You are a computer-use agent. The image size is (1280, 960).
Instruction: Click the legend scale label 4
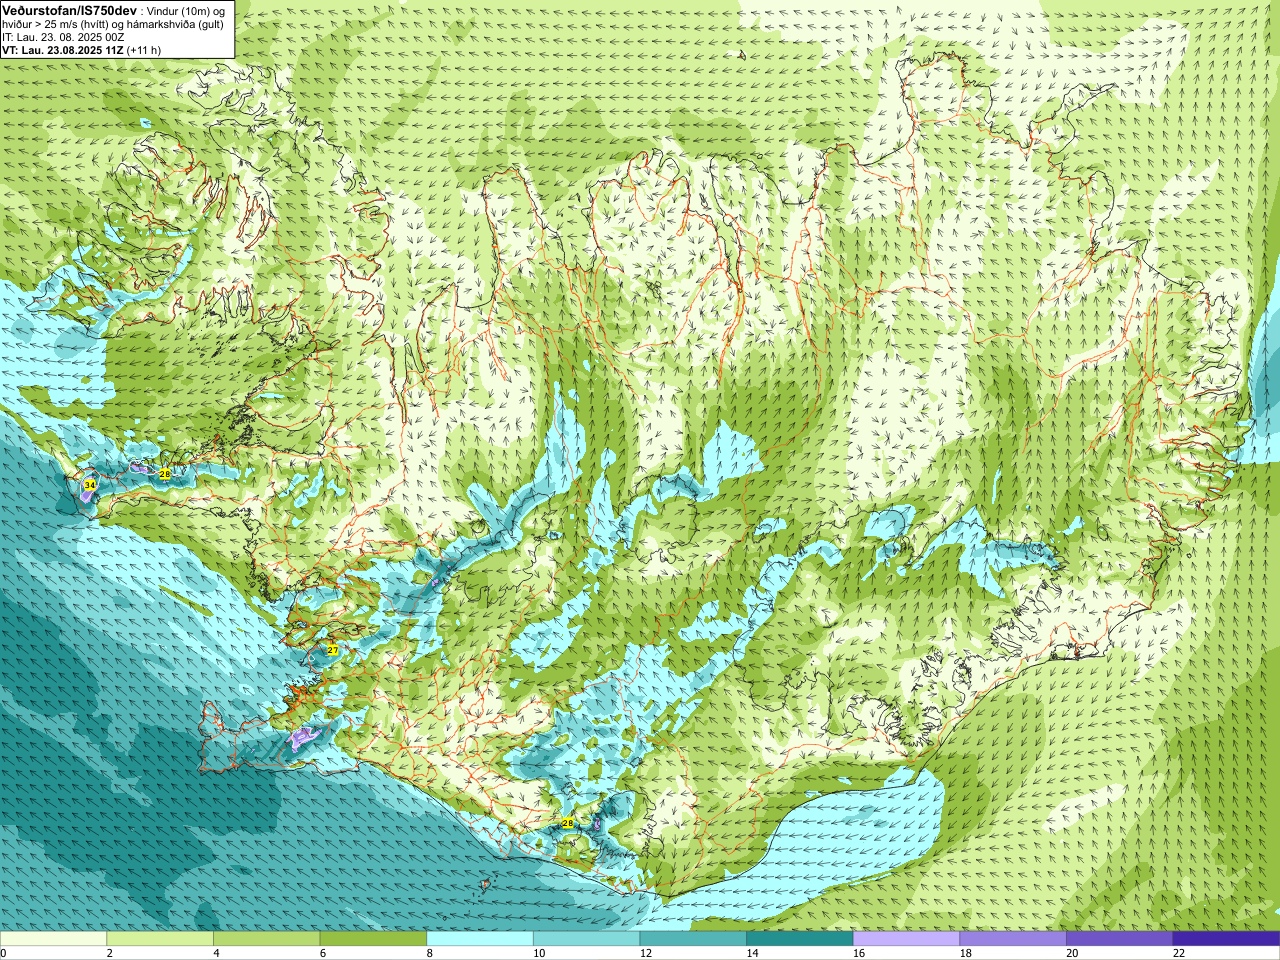tap(216, 953)
